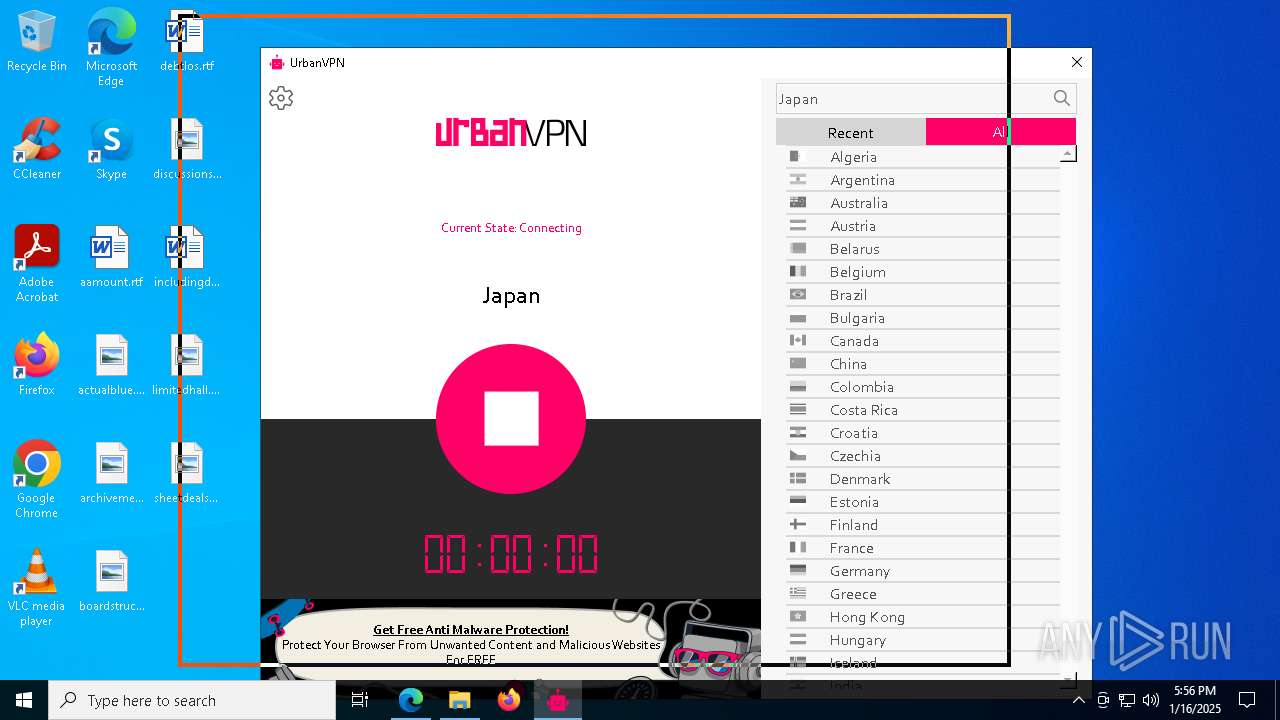The width and height of the screenshot is (1280, 720).
Task: Choose Croatia location
Action: (x=923, y=433)
